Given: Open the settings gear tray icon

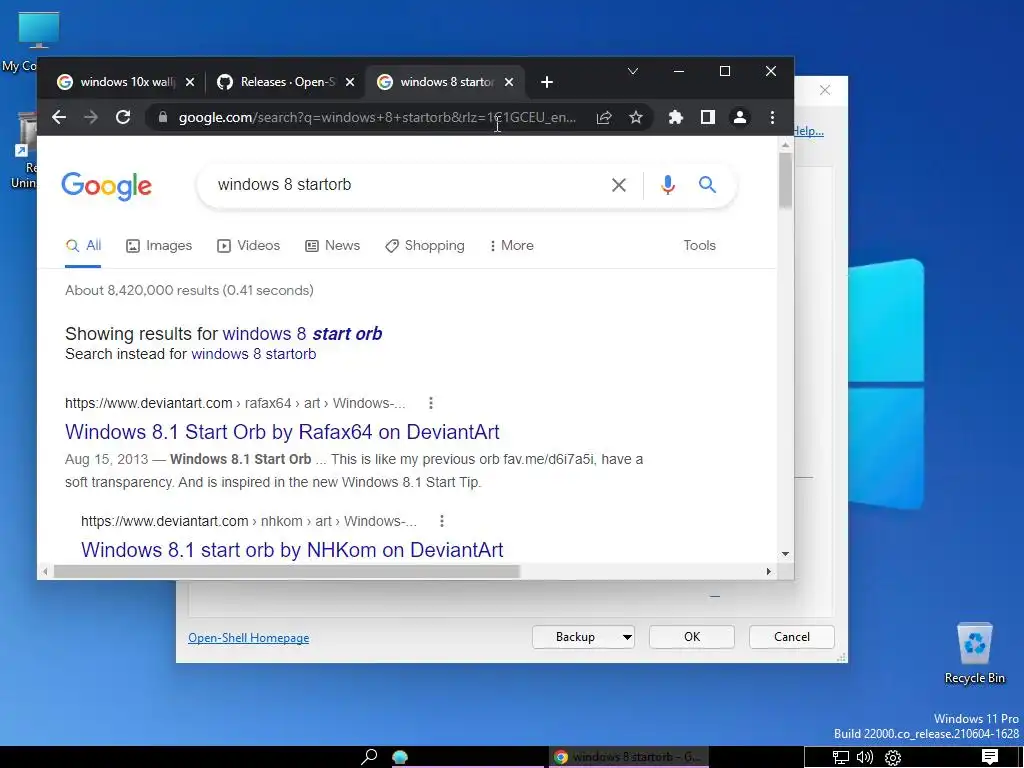Looking at the screenshot, I should click(x=893, y=758).
